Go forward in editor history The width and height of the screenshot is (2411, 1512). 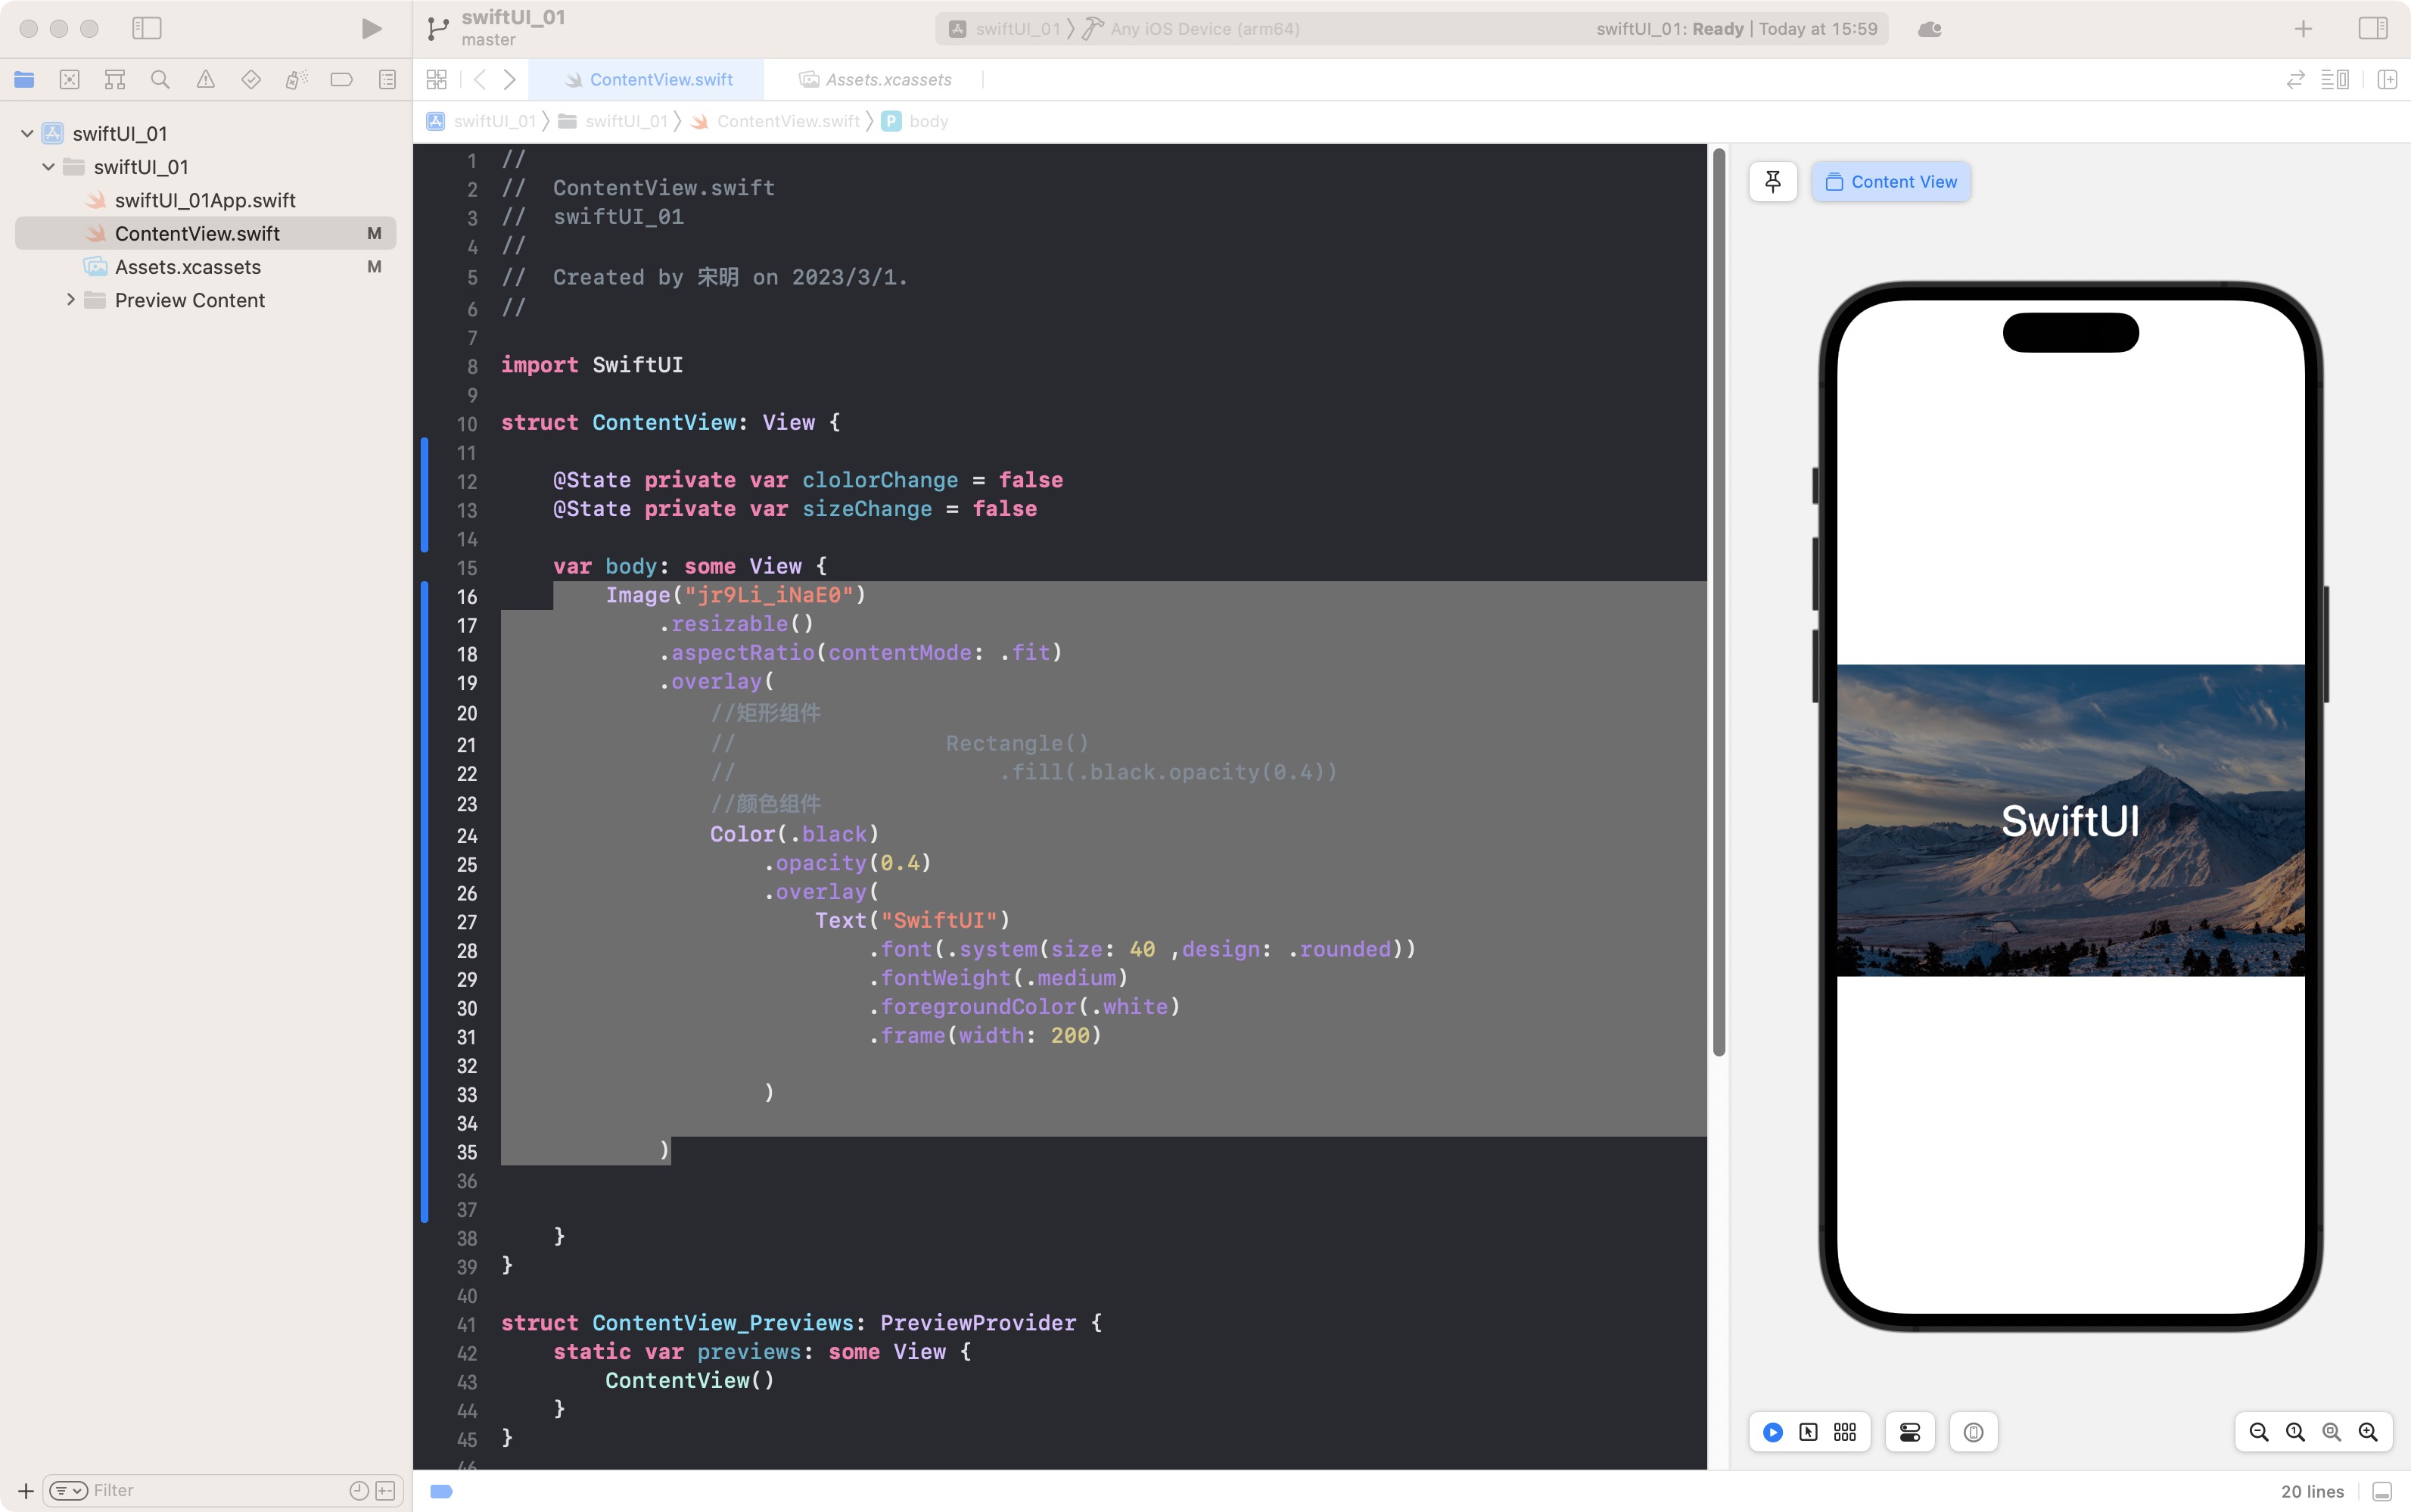[510, 79]
